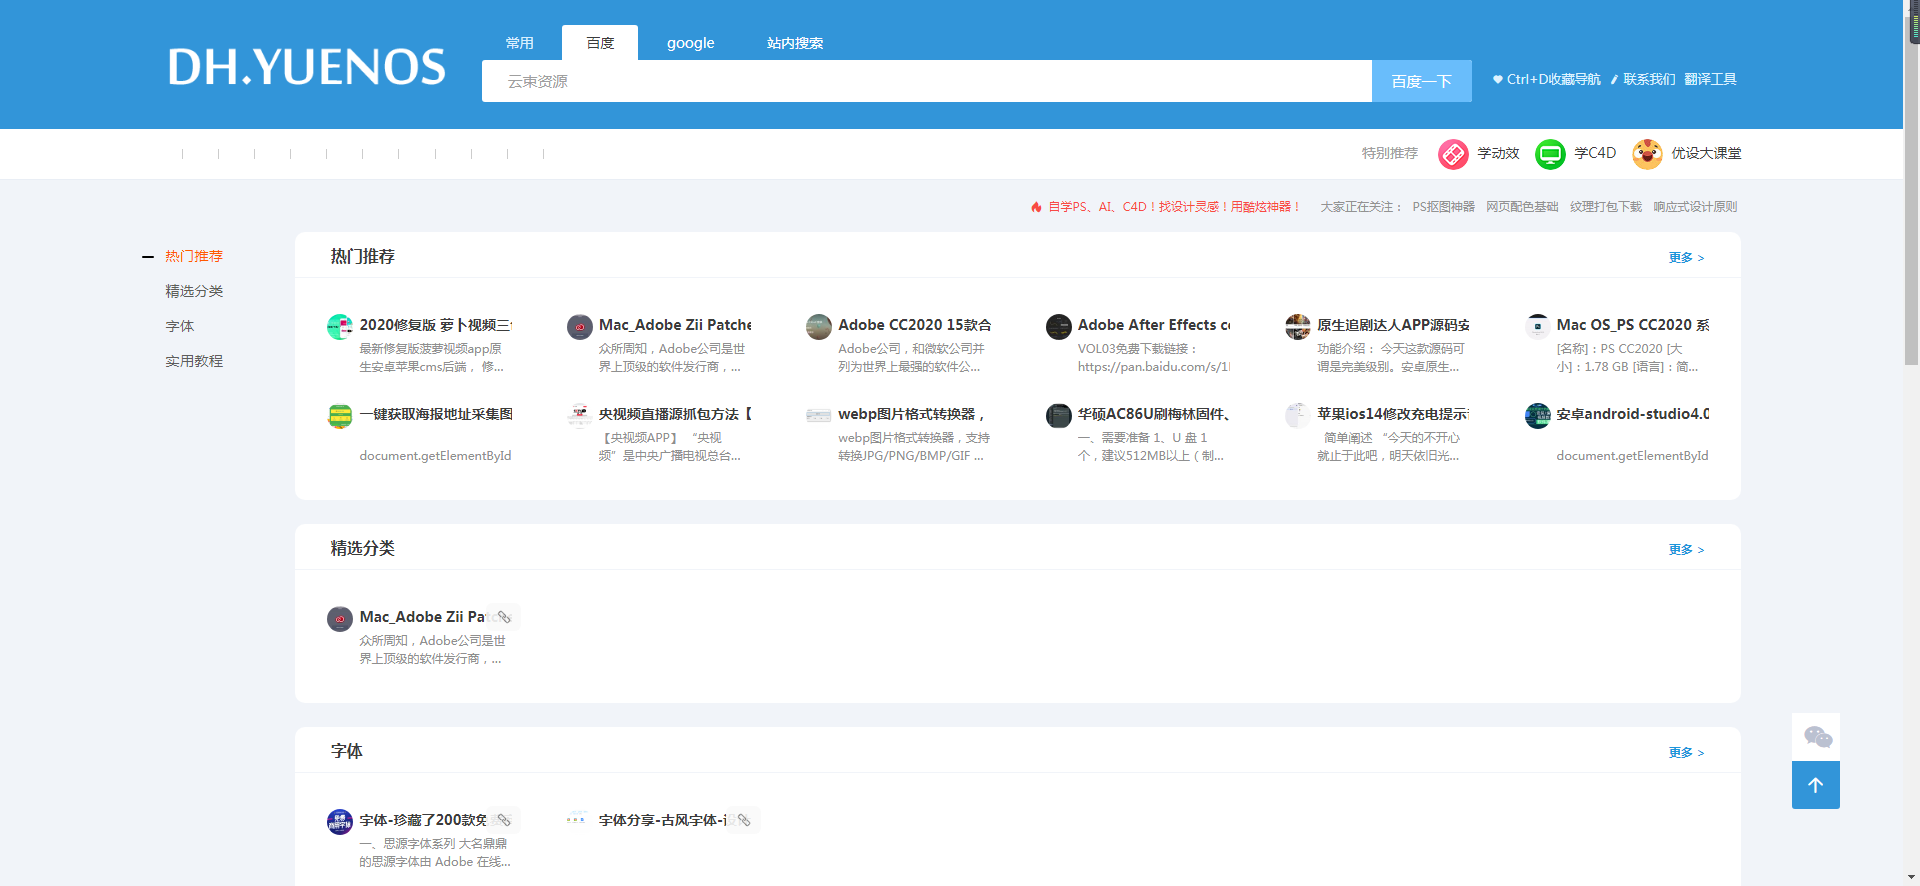Open the 响应式设计原则 link

tap(1695, 207)
